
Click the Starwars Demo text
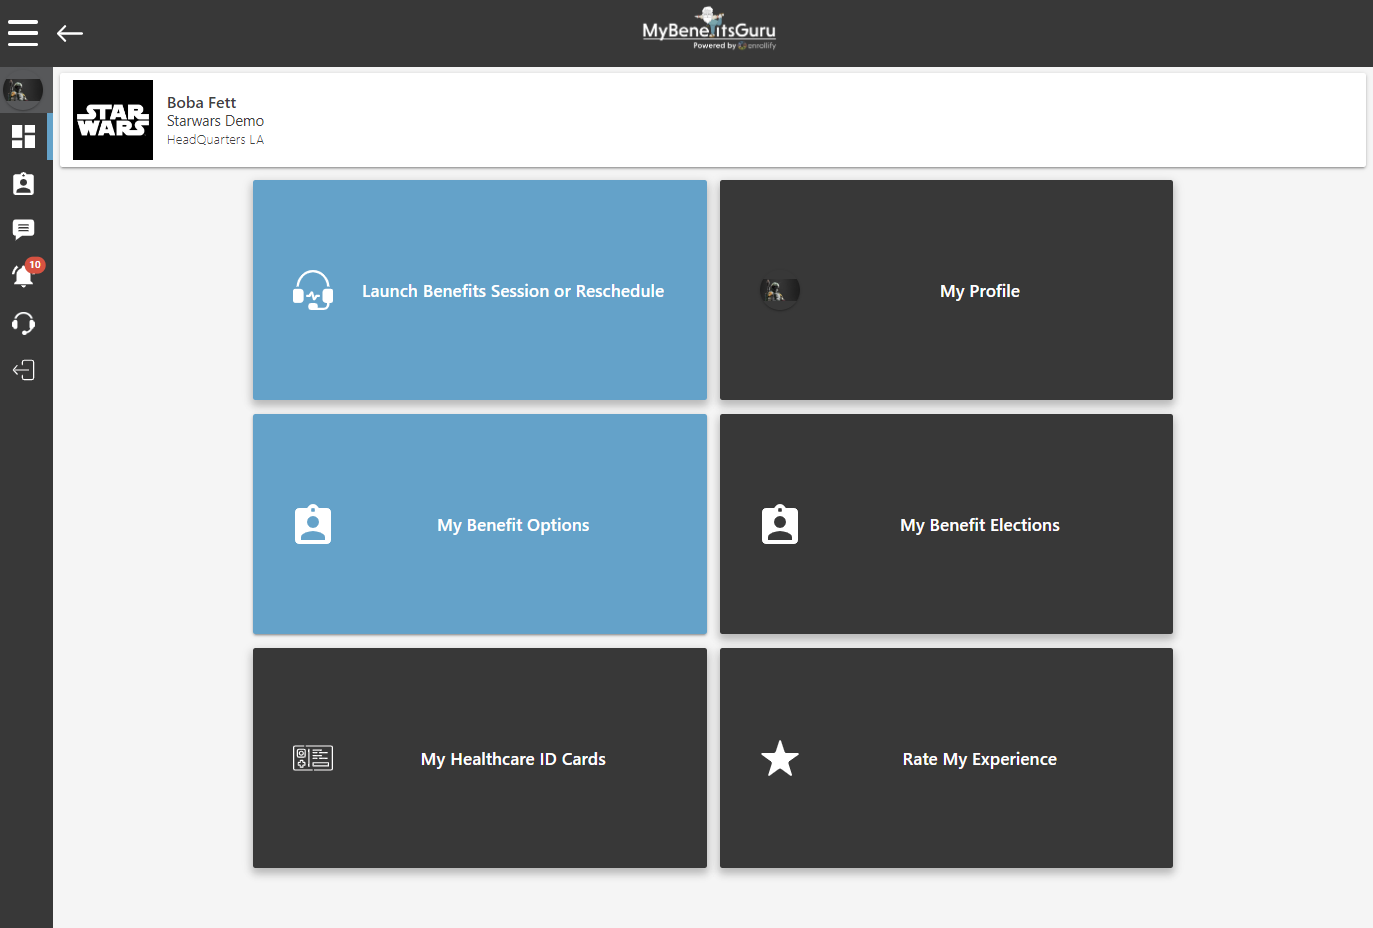[215, 121]
